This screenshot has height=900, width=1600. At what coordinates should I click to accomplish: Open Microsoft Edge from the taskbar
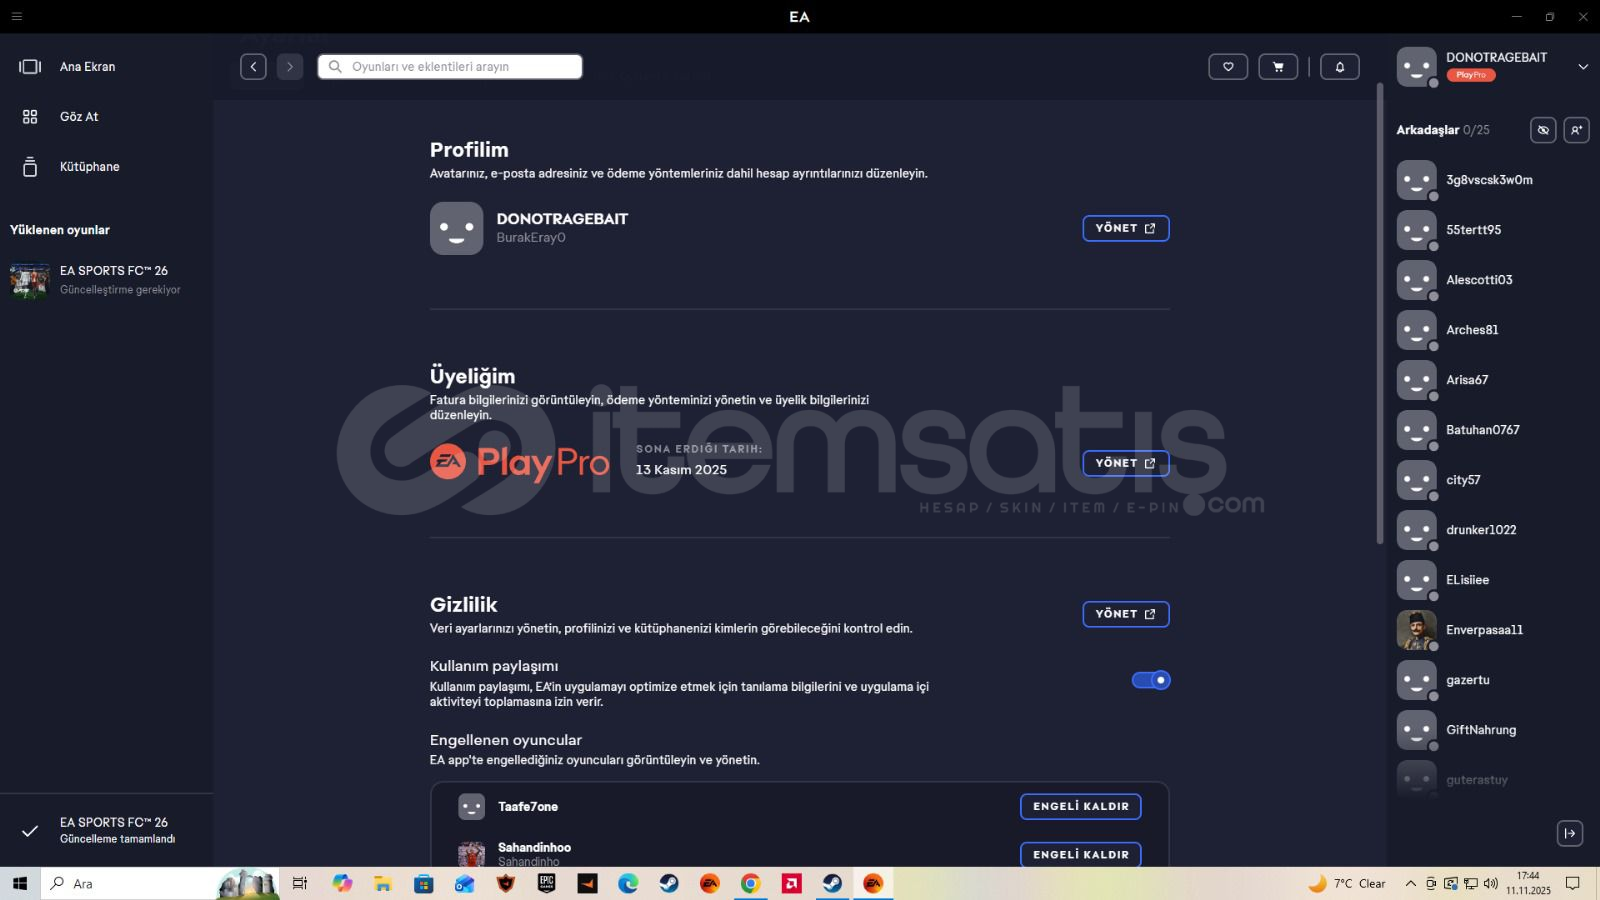click(x=628, y=884)
